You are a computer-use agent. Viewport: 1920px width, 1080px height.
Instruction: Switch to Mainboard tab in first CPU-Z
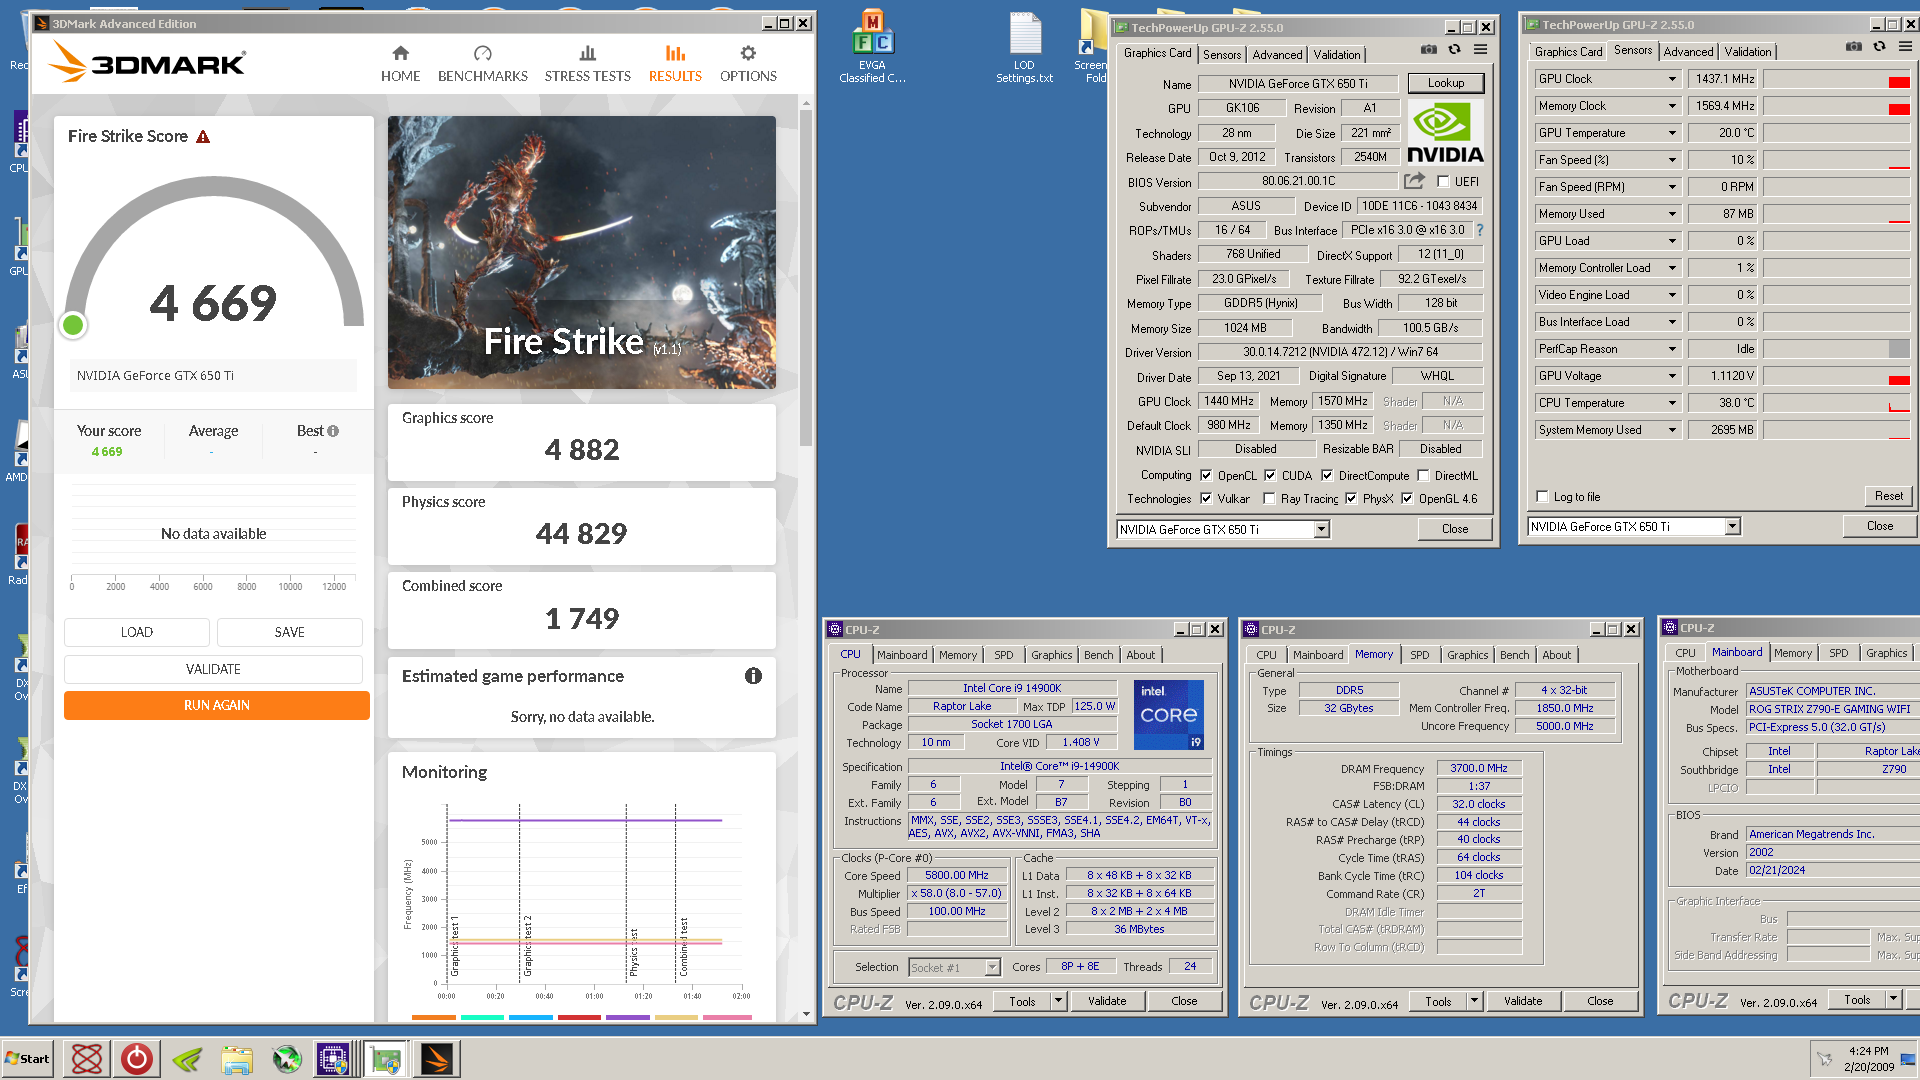tap(901, 655)
